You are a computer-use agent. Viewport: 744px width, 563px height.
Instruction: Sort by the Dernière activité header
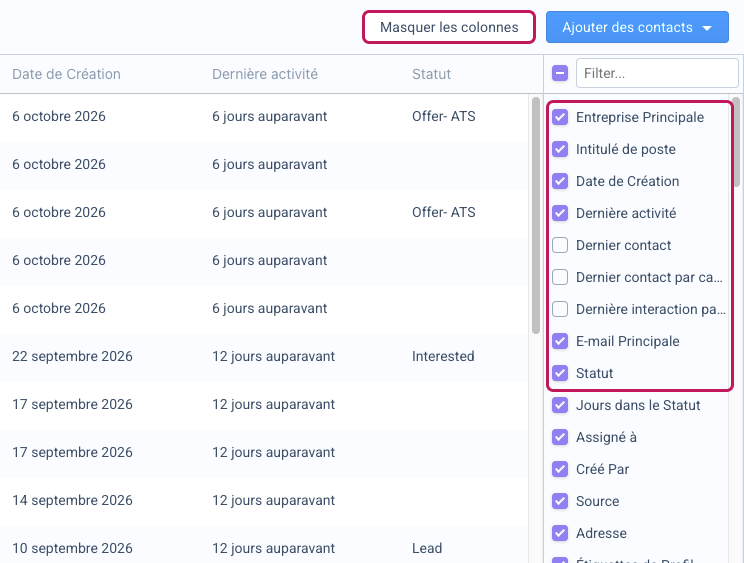pos(265,74)
